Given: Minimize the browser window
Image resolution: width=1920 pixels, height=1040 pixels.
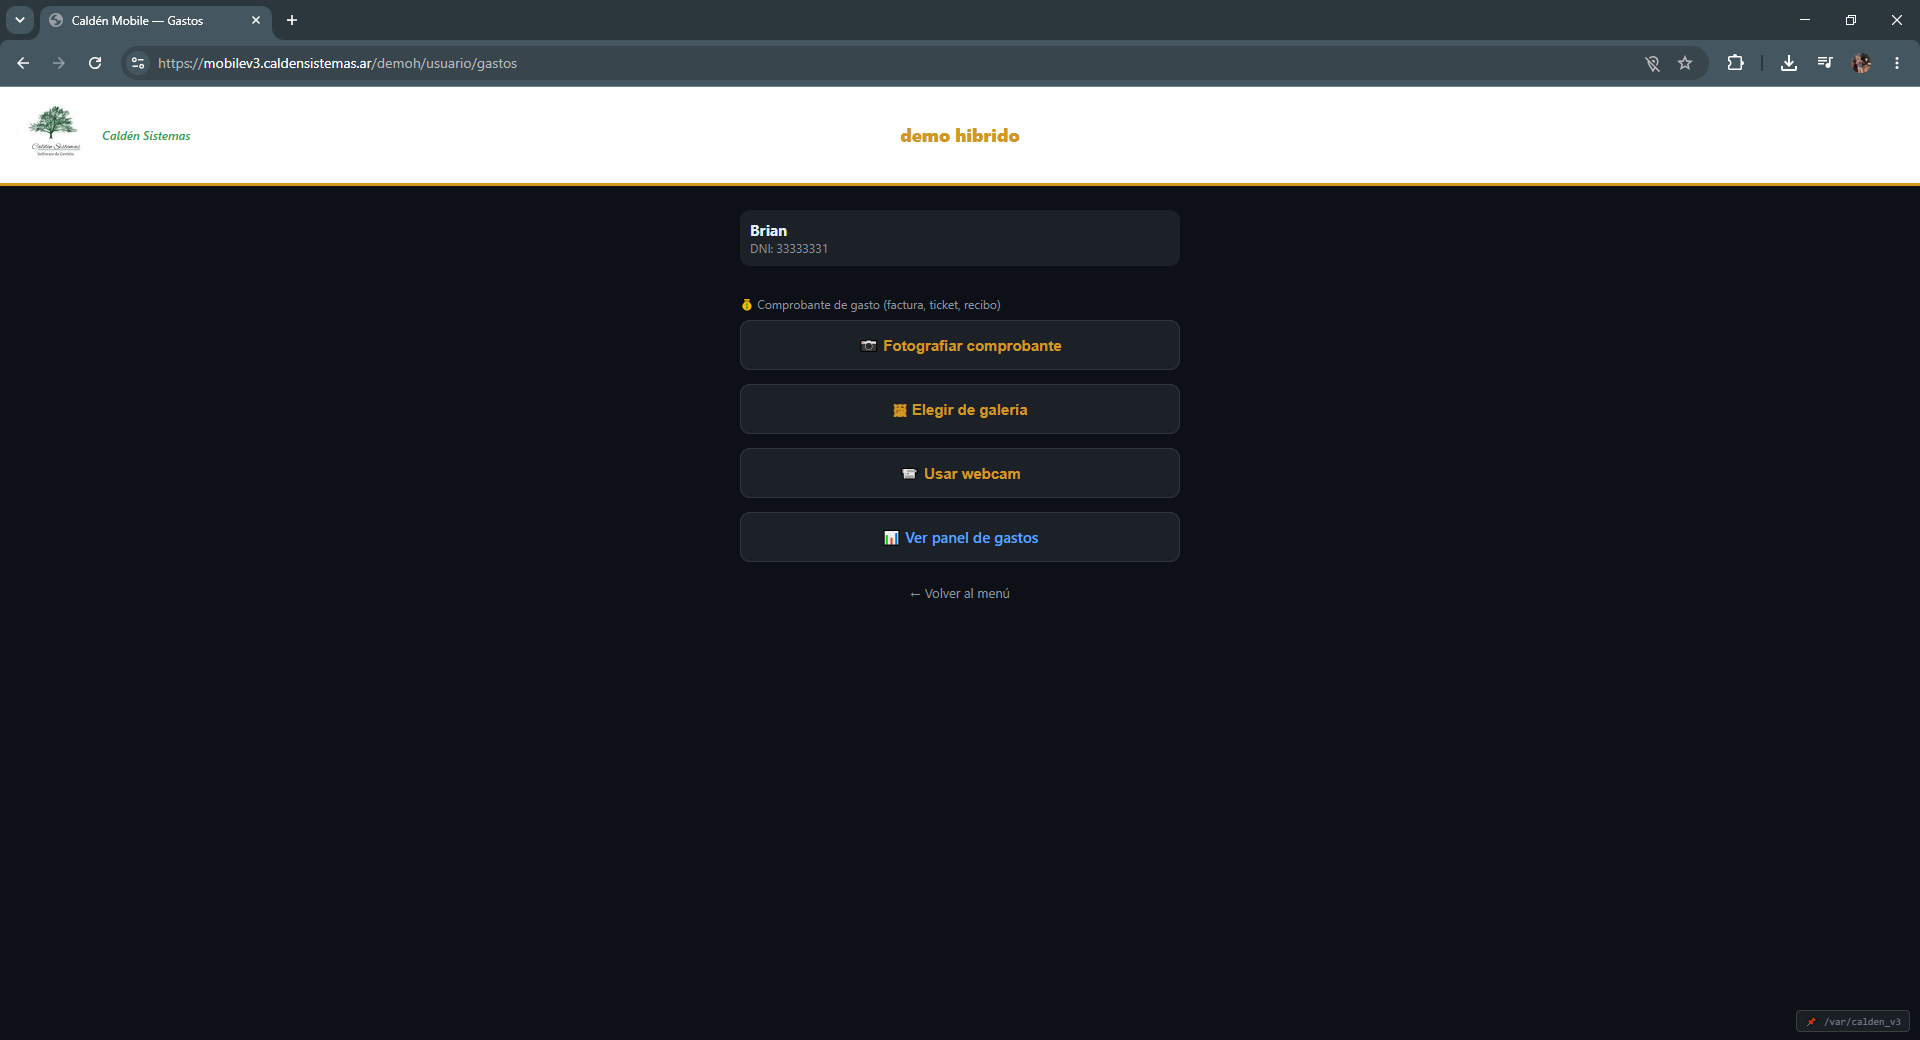Looking at the screenshot, I should [x=1805, y=20].
